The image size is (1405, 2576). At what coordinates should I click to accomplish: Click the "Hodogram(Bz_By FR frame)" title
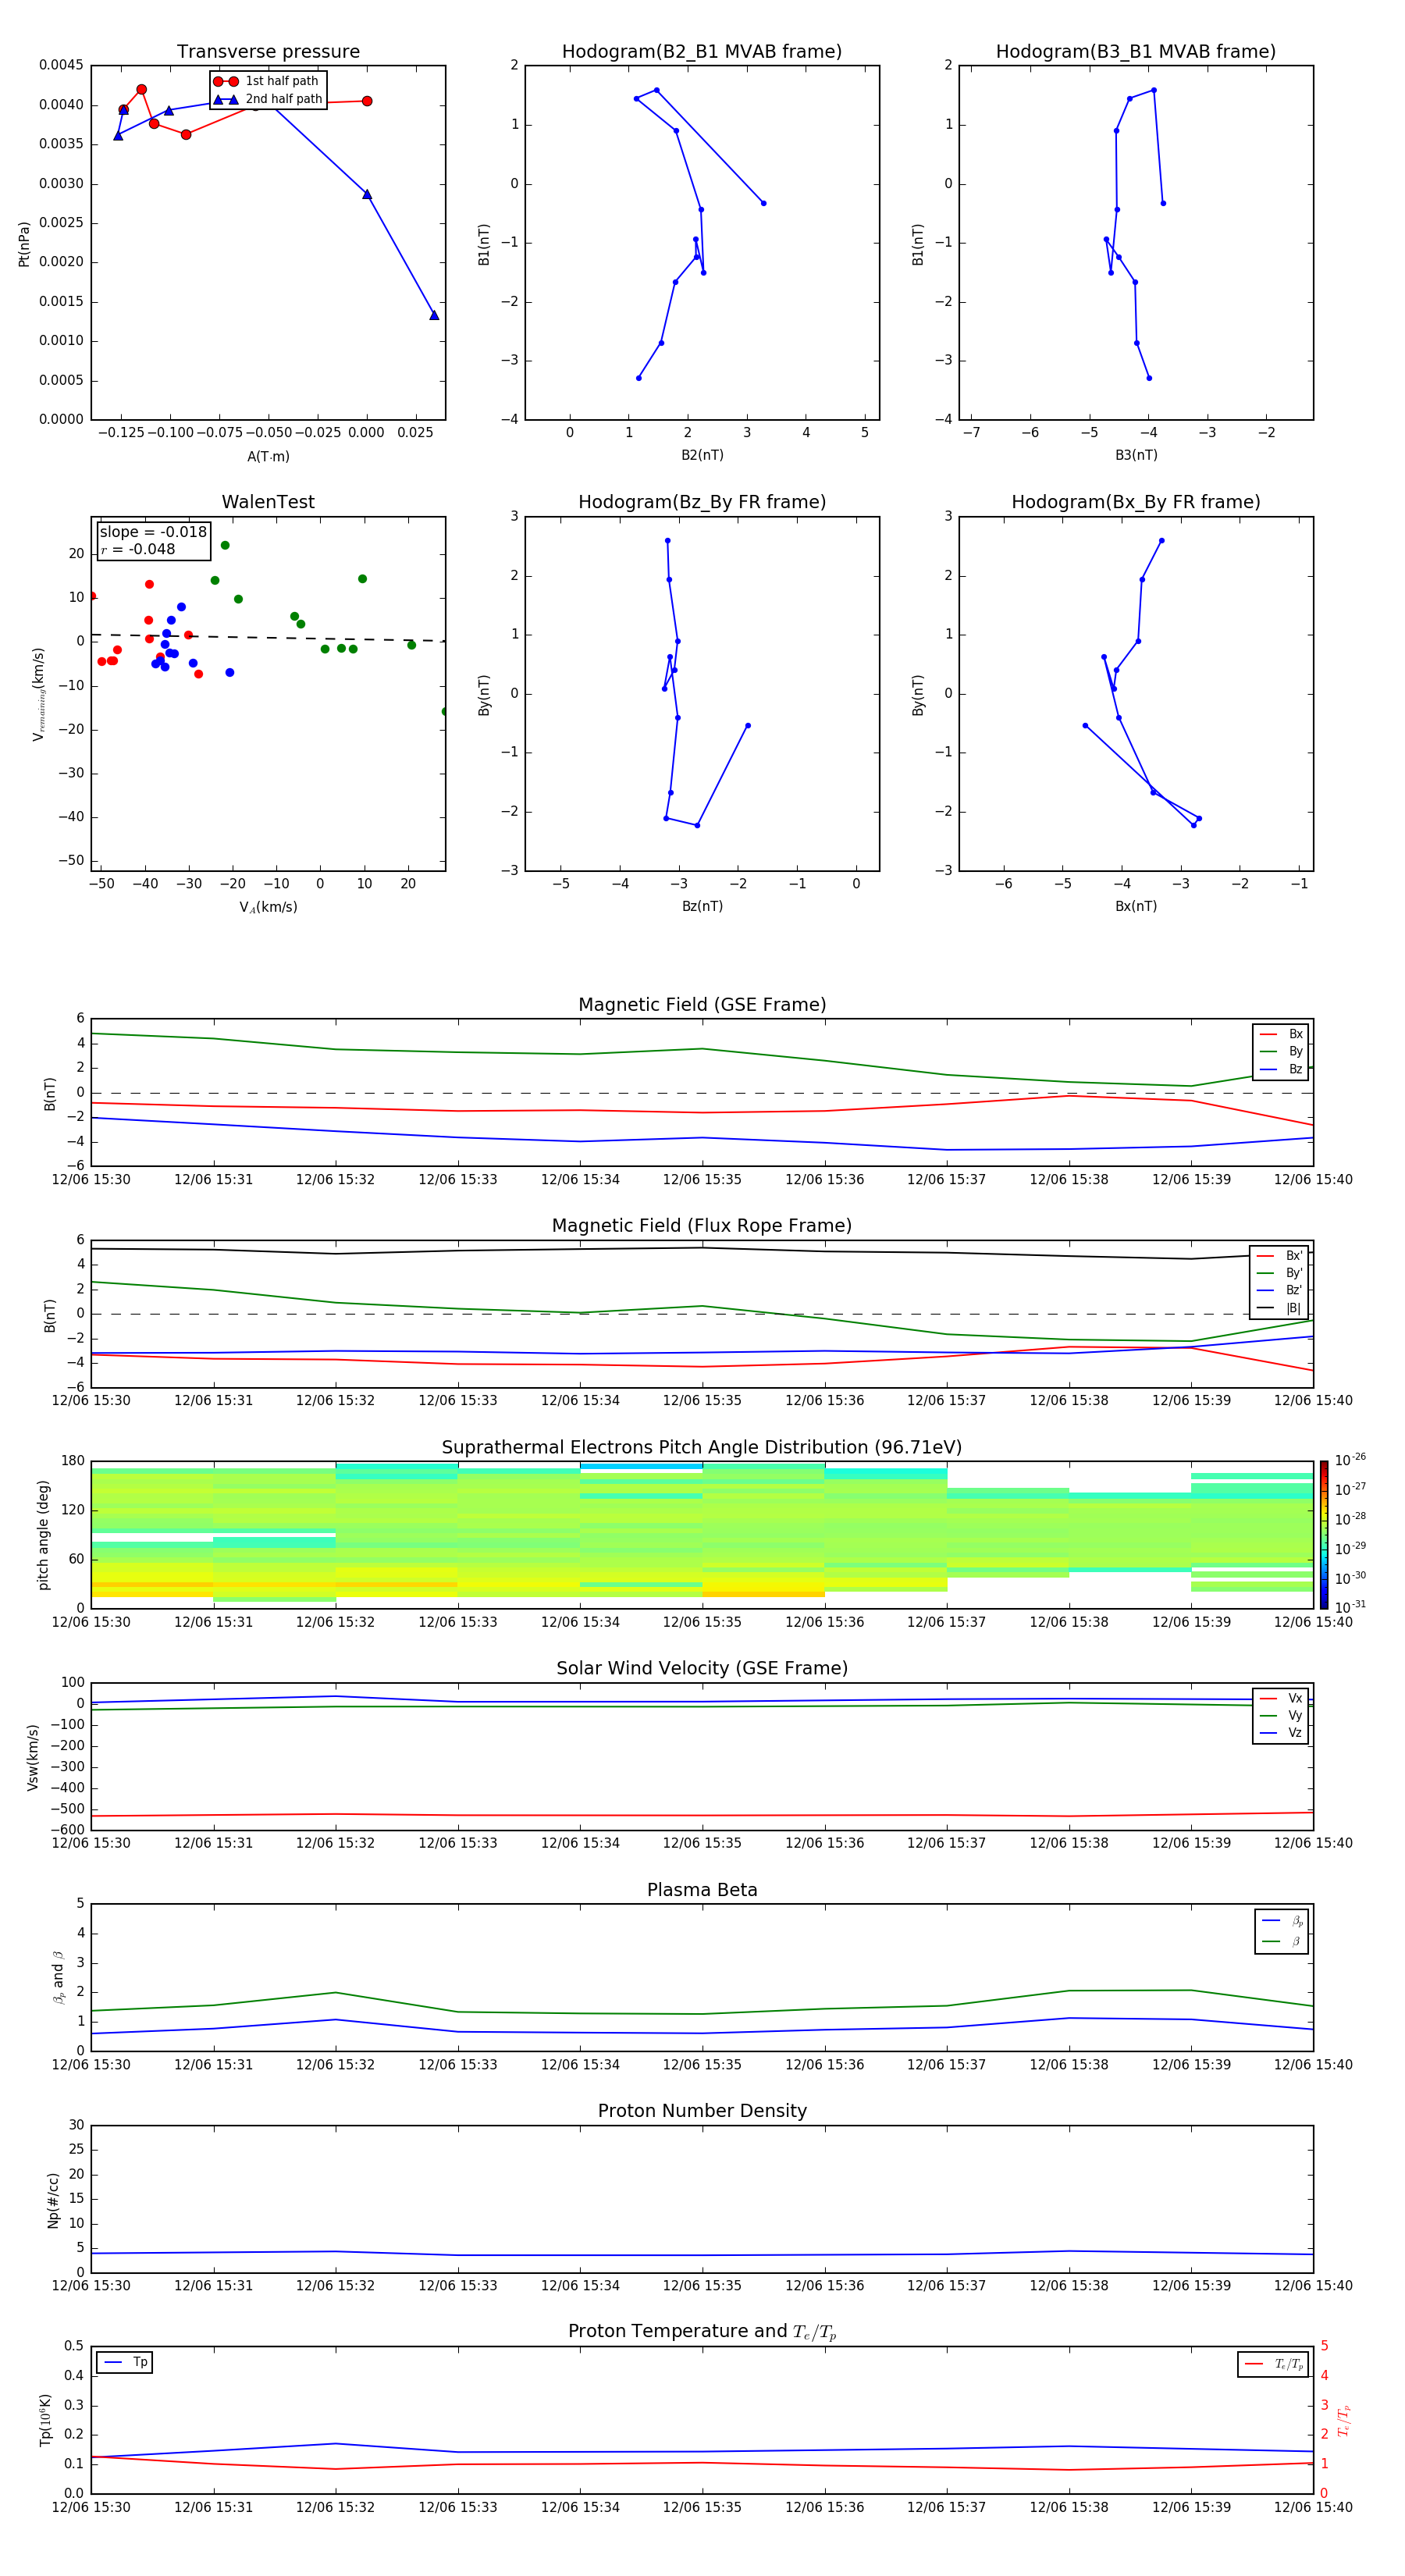[x=702, y=502]
